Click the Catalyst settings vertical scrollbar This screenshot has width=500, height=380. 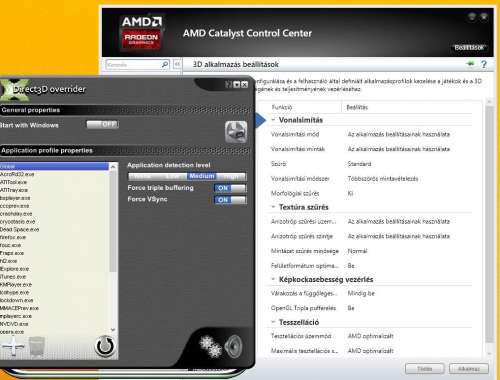point(489,224)
